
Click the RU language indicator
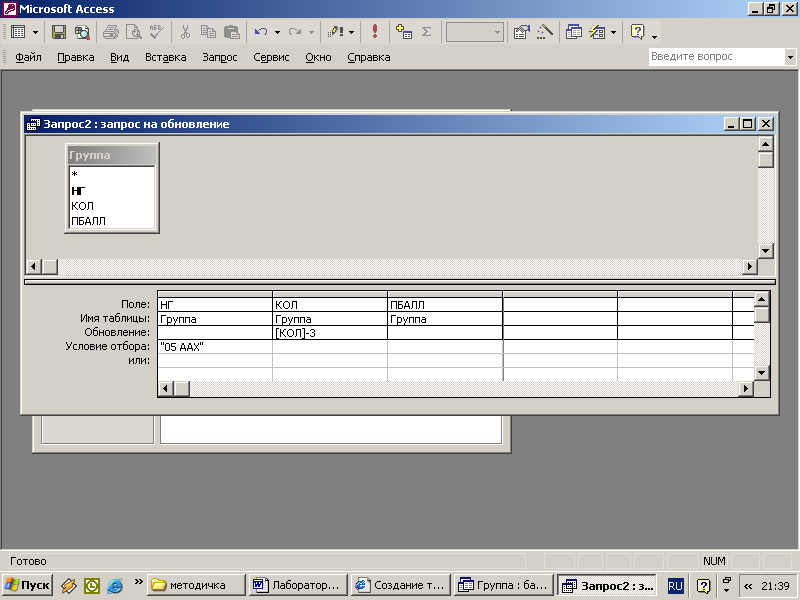tap(675, 586)
